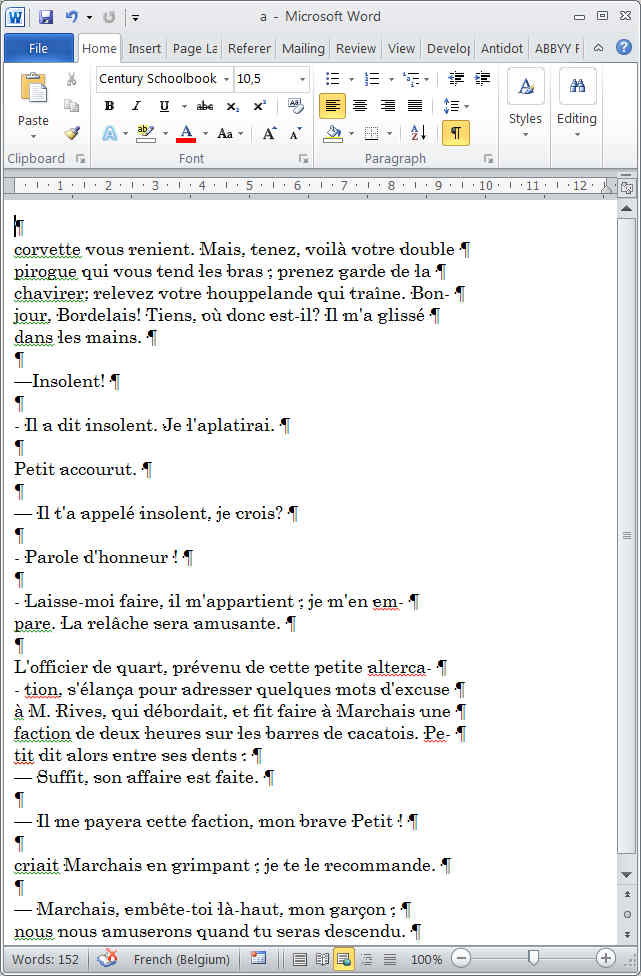Click the Format Painter brush icon
Image resolution: width=641 pixels, height=976 pixels.
pyautogui.click(x=72, y=133)
